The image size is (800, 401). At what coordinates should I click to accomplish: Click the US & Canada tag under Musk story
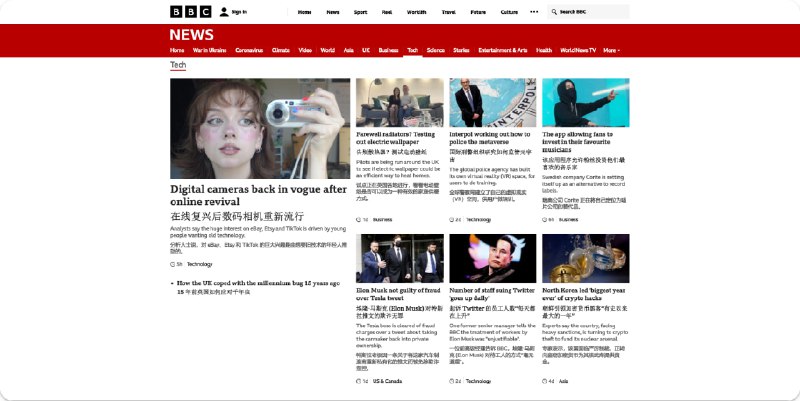(x=387, y=380)
